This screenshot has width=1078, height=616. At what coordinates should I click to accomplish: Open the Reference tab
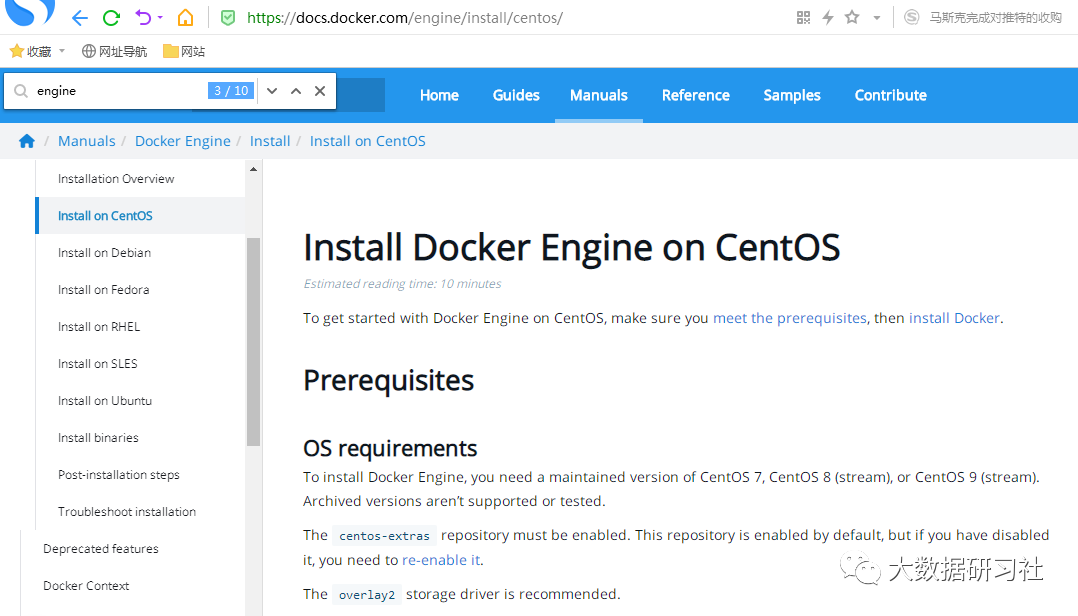click(x=696, y=96)
